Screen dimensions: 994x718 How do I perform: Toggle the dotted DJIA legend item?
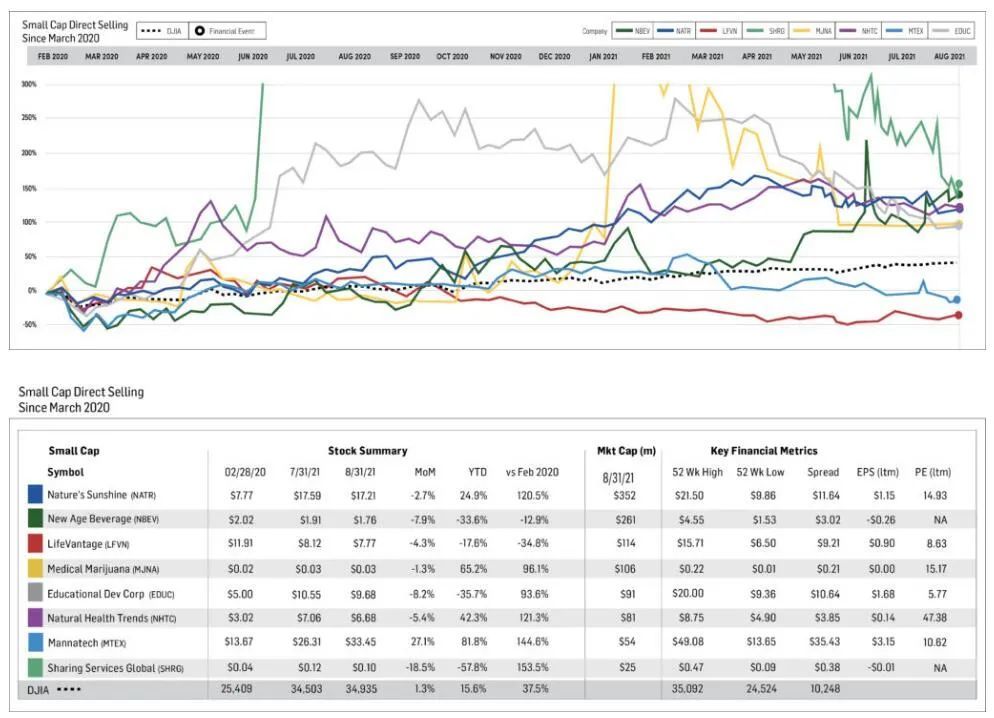click(x=162, y=31)
